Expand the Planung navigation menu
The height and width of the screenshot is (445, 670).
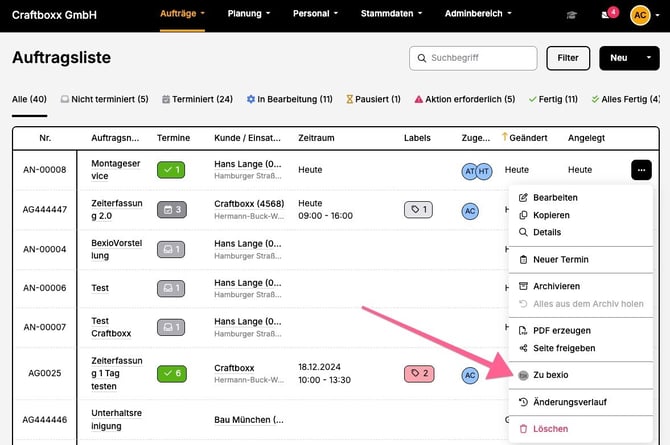[249, 14]
